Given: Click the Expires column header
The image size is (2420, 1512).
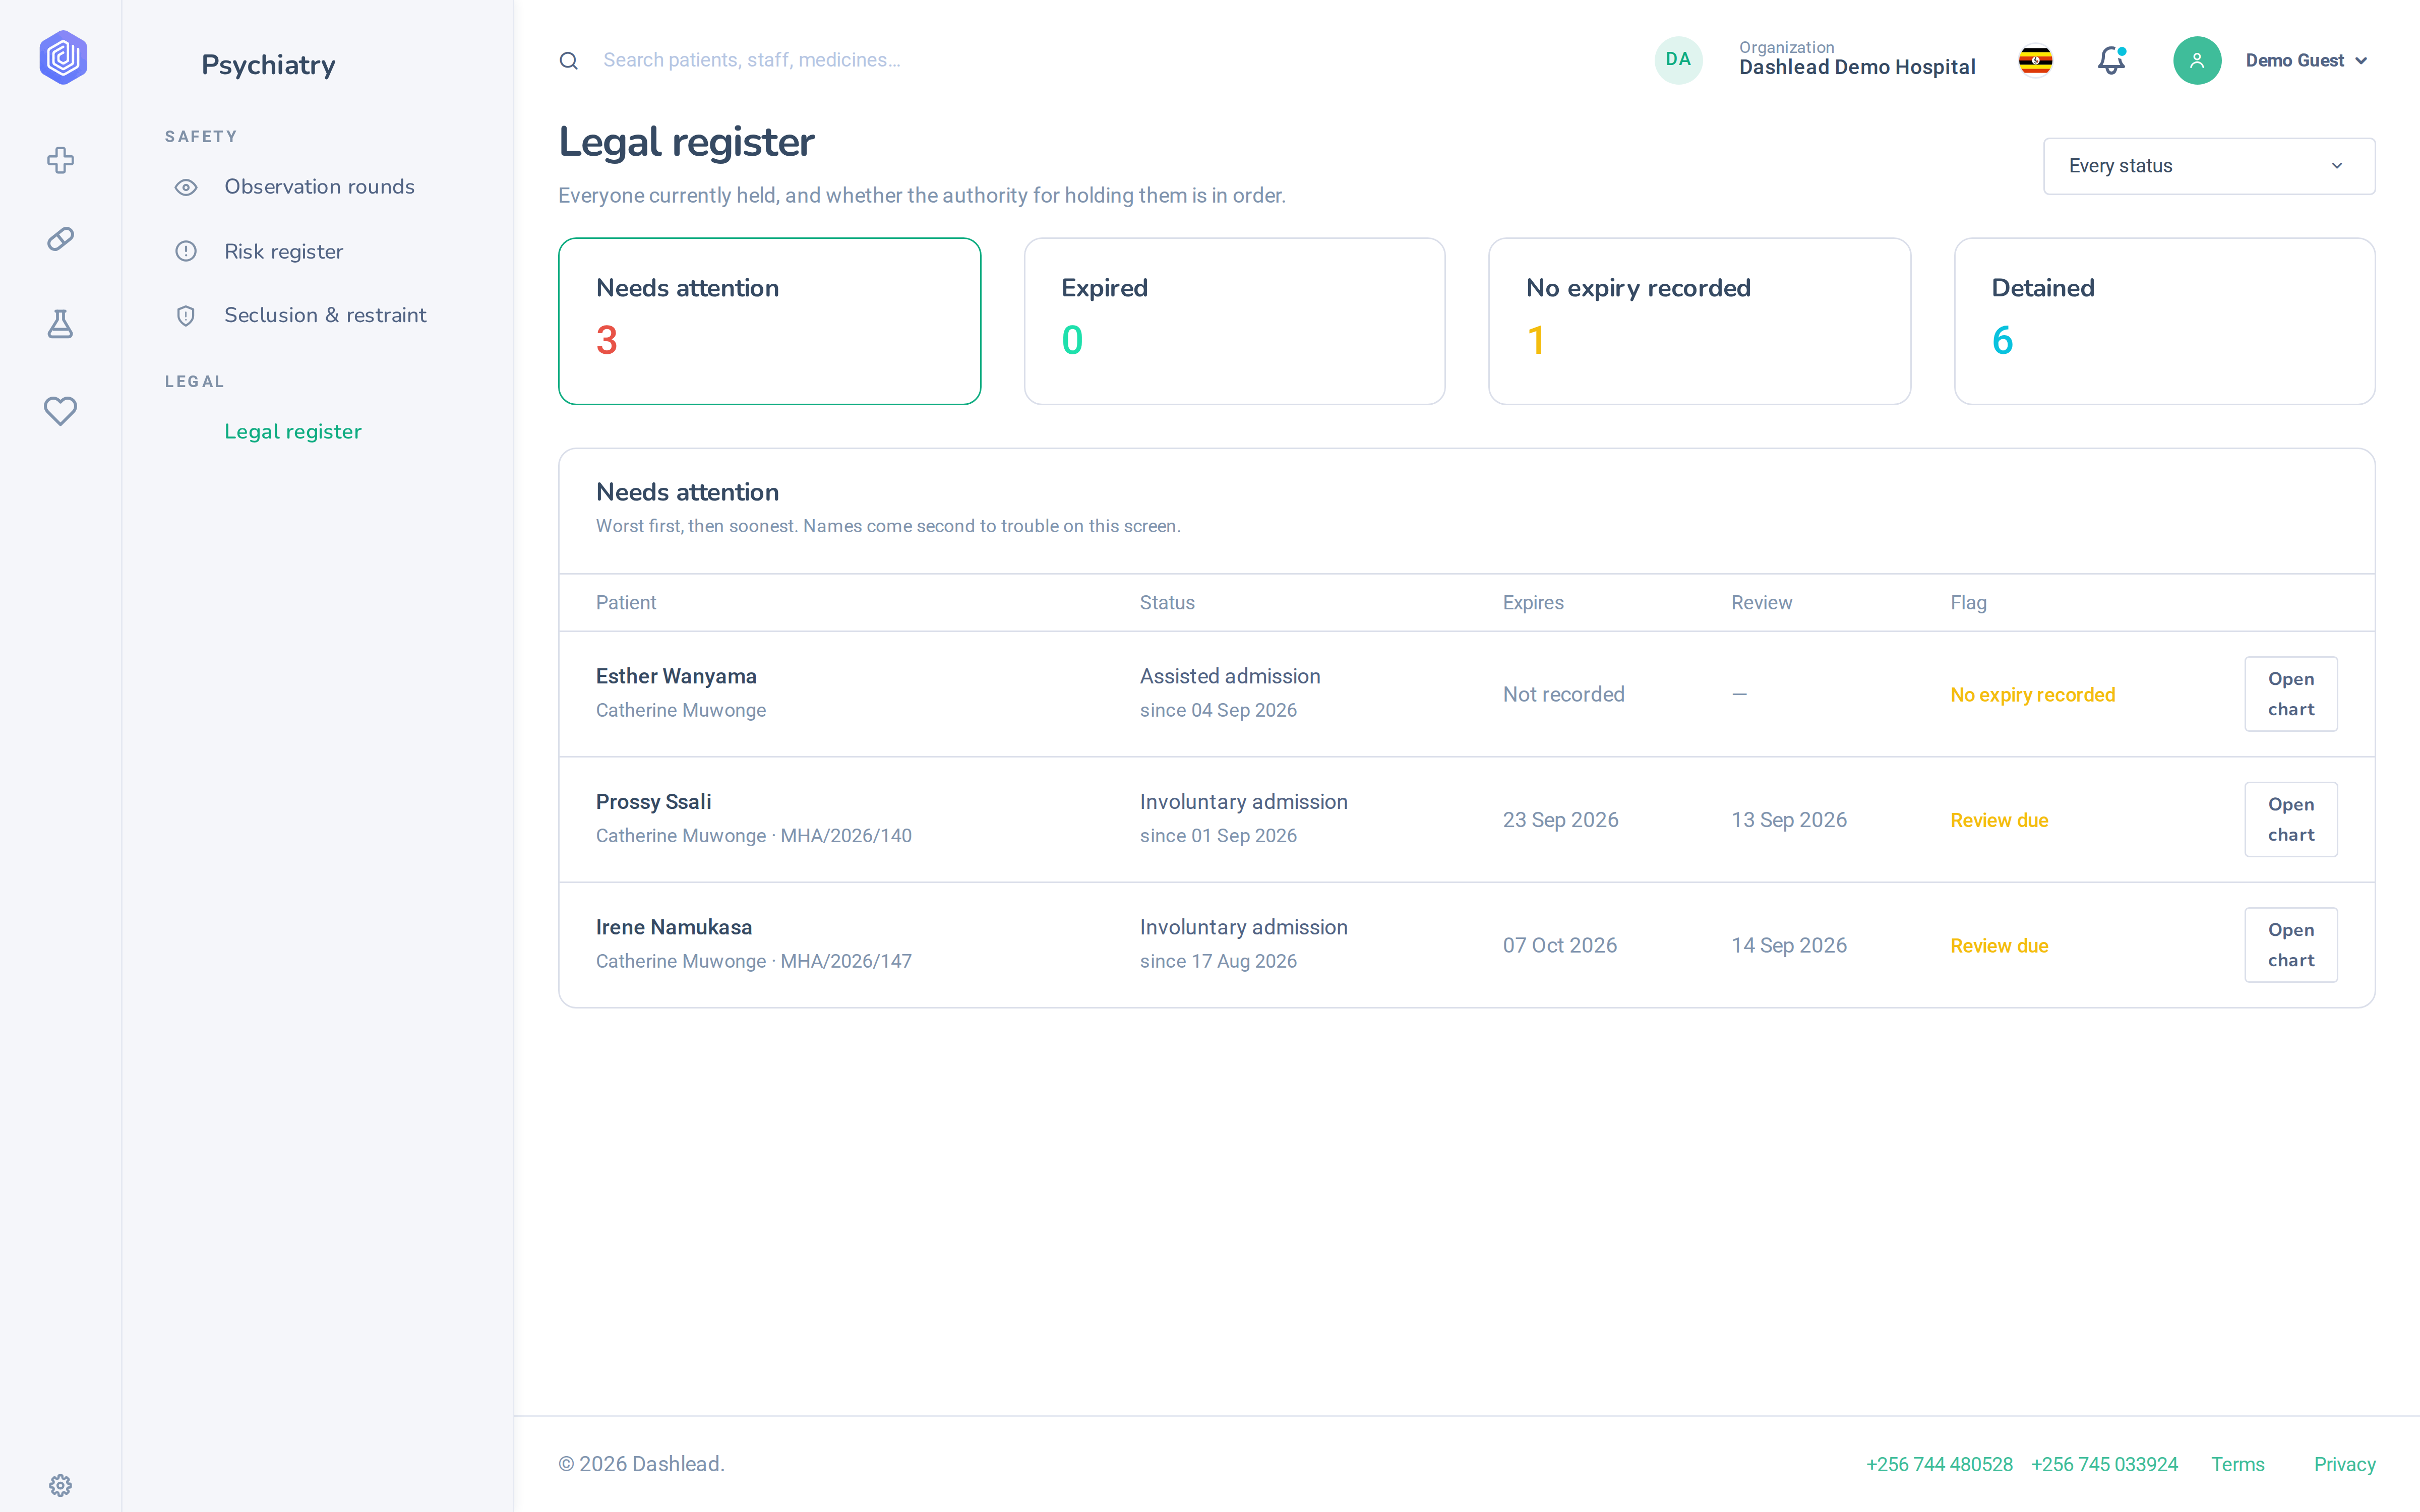Looking at the screenshot, I should pyautogui.click(x=1532, y=603).
